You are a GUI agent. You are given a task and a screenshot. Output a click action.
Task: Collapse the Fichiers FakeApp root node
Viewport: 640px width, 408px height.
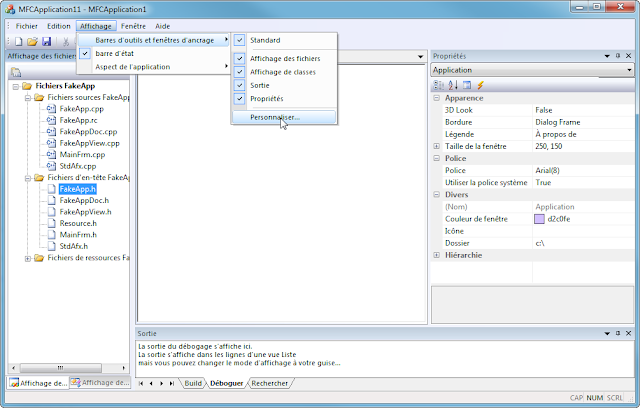16,86
